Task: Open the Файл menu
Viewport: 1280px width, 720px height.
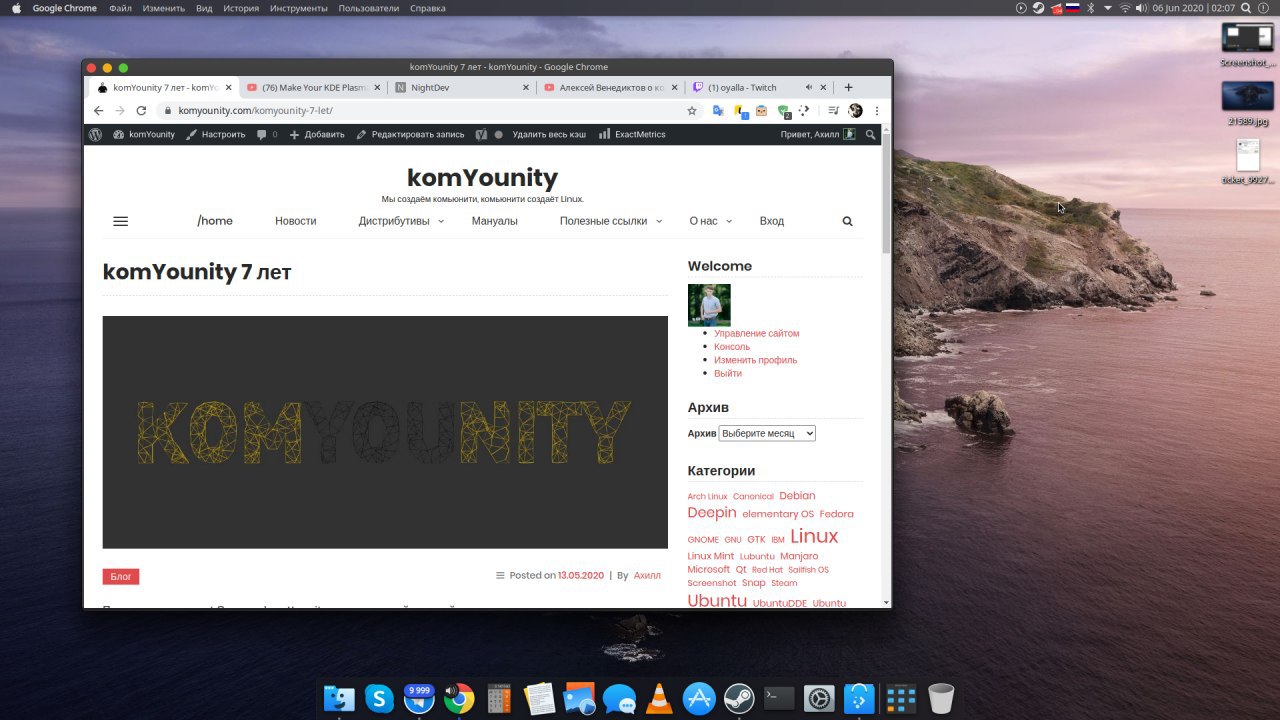Action: 120,8
